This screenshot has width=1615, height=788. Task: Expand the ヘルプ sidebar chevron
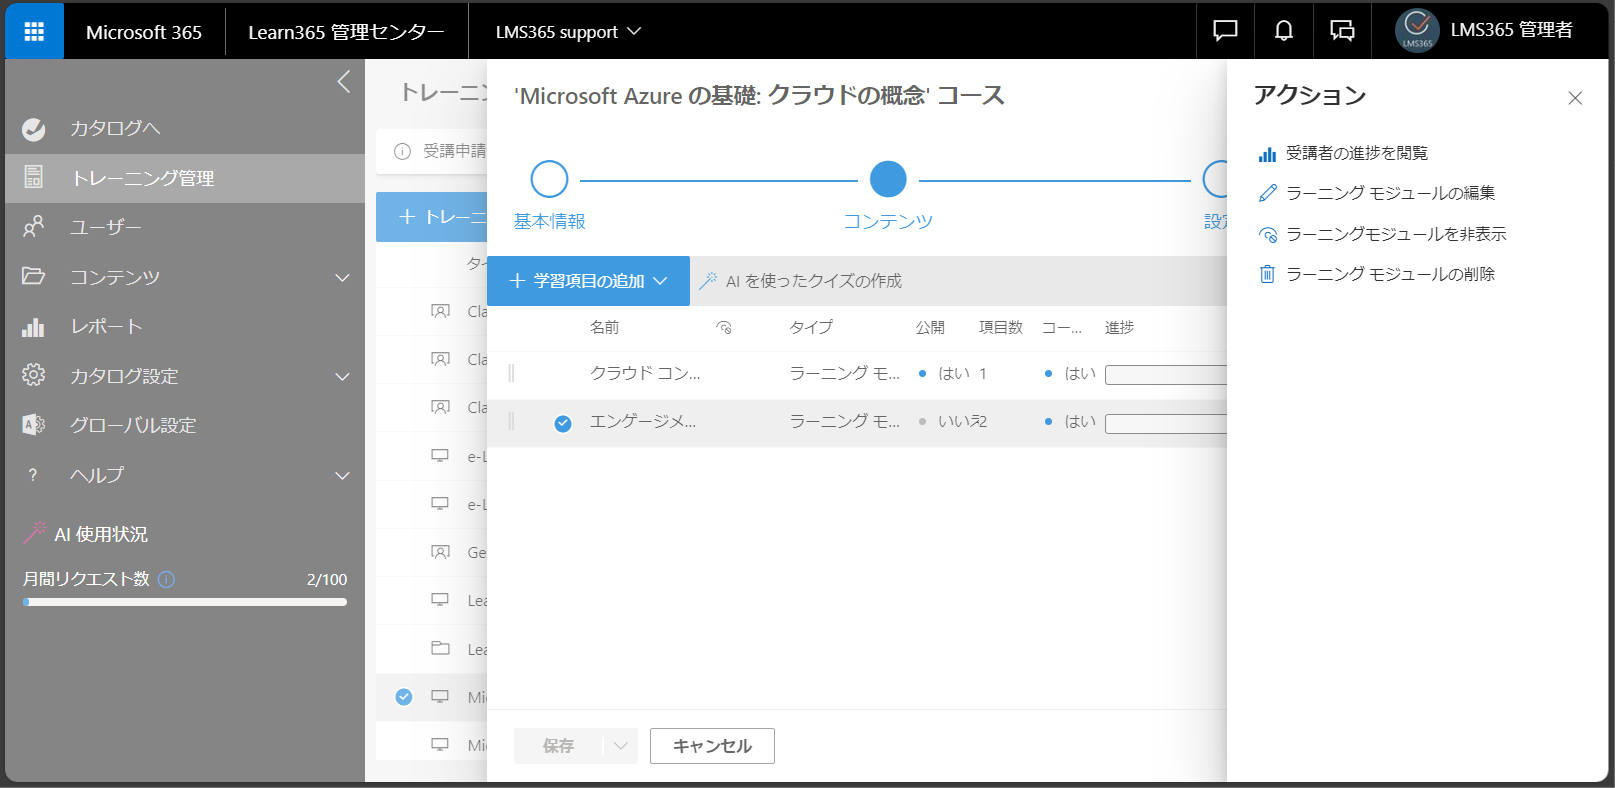(342, 475)
